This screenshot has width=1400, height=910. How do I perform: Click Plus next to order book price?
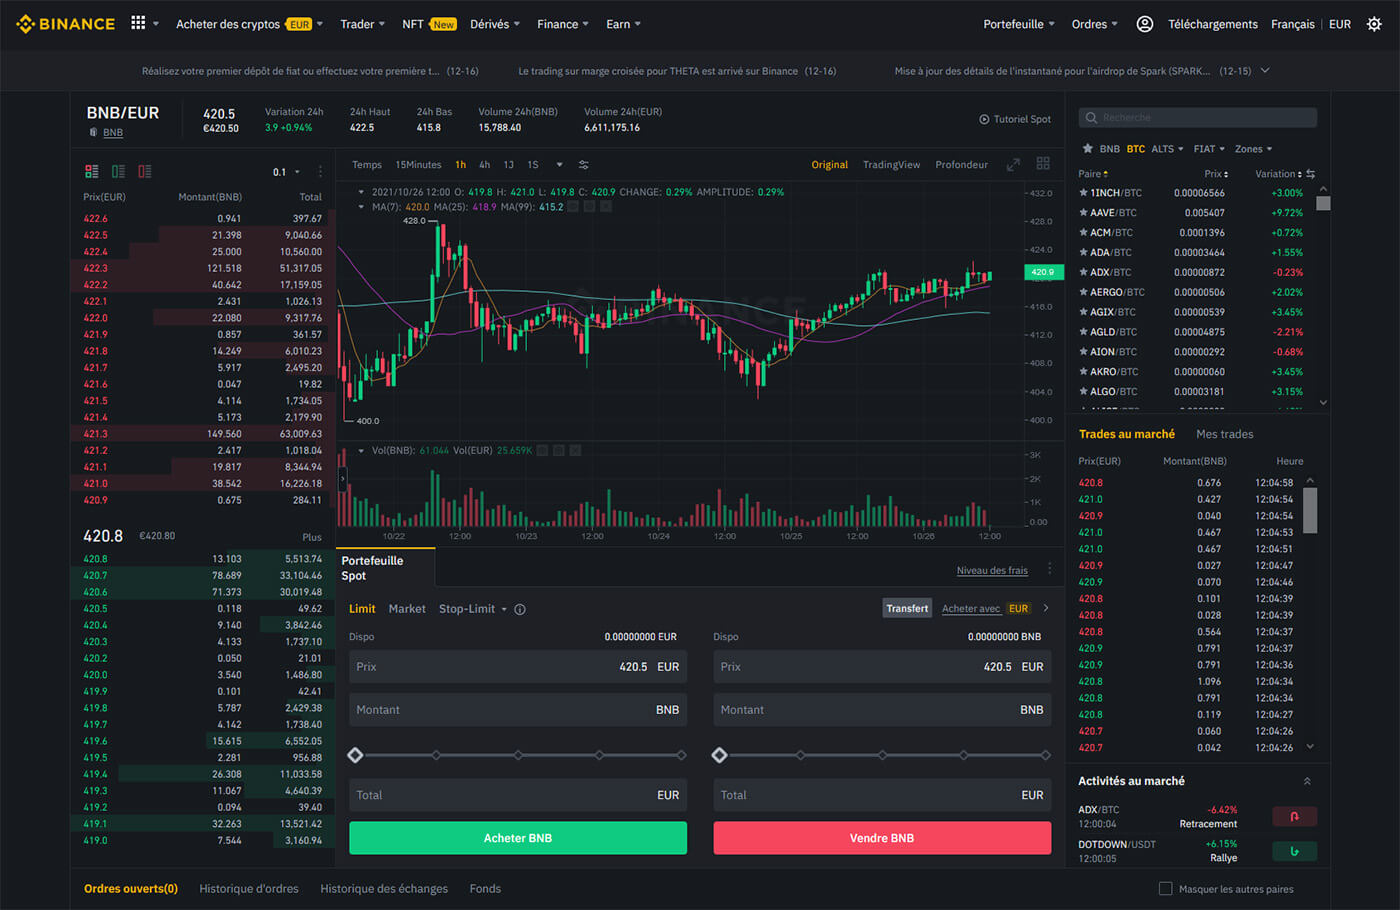coord(312,537)
